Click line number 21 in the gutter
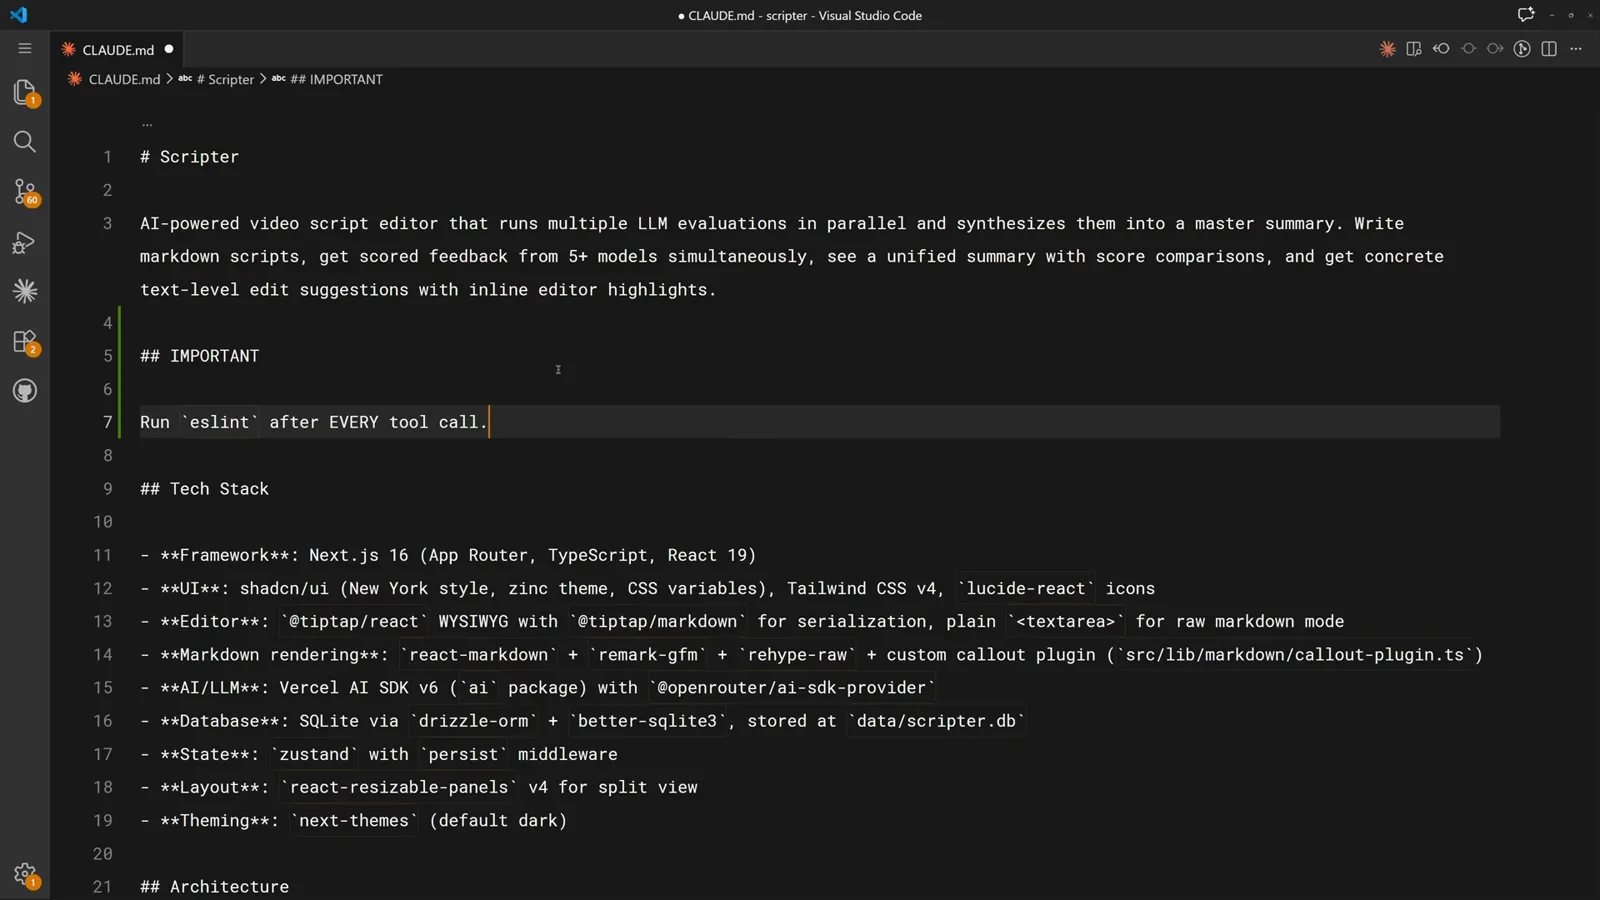Screen dimensions: 1600x900 (102, 887)
